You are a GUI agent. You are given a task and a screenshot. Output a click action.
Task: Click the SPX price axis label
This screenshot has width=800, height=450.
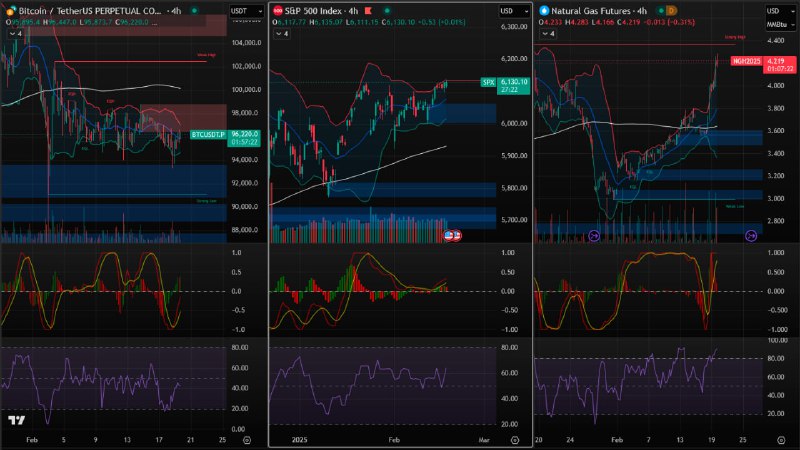click(x=488, y=82)
